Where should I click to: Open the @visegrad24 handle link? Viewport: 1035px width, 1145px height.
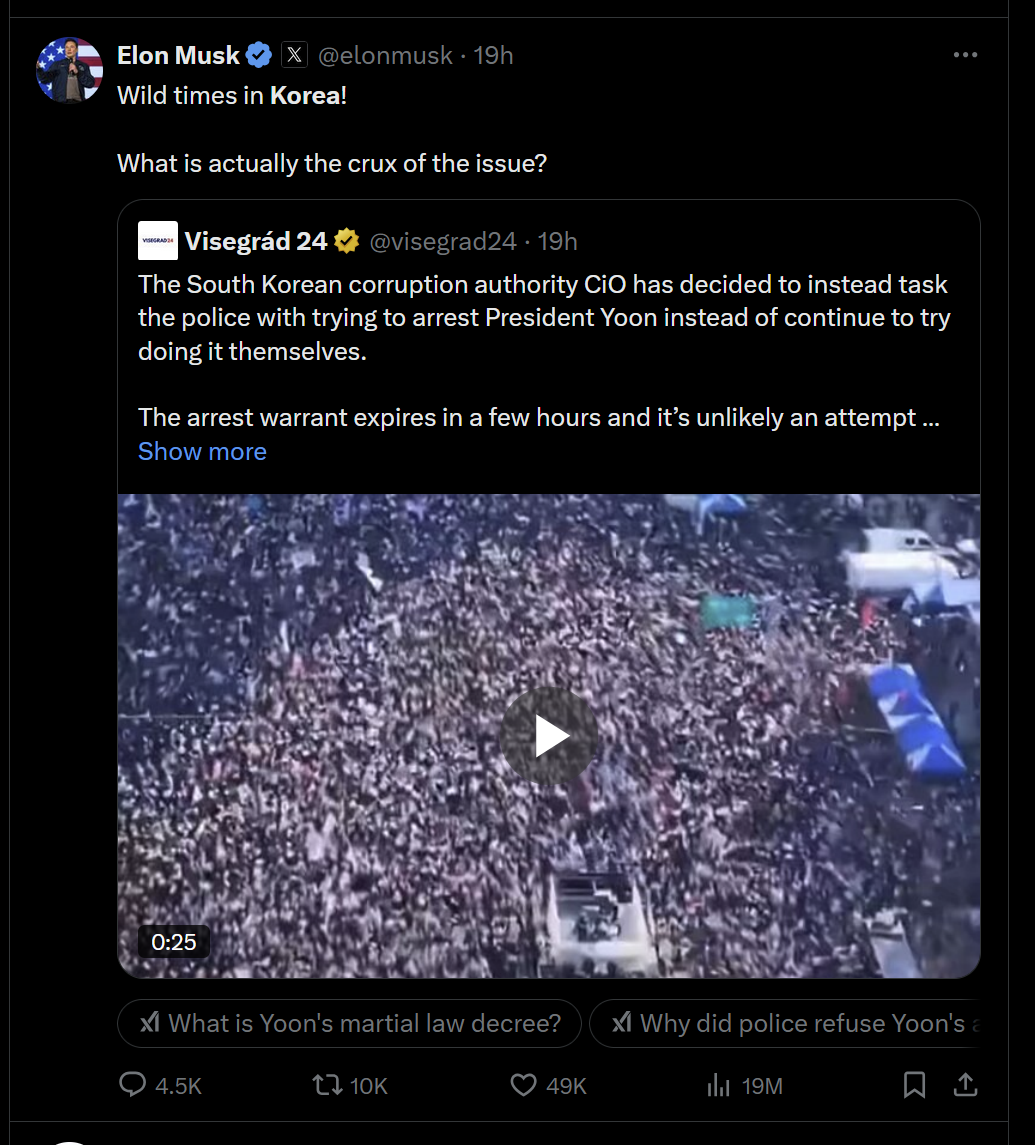pyautogui.click(x=443, y=241)
